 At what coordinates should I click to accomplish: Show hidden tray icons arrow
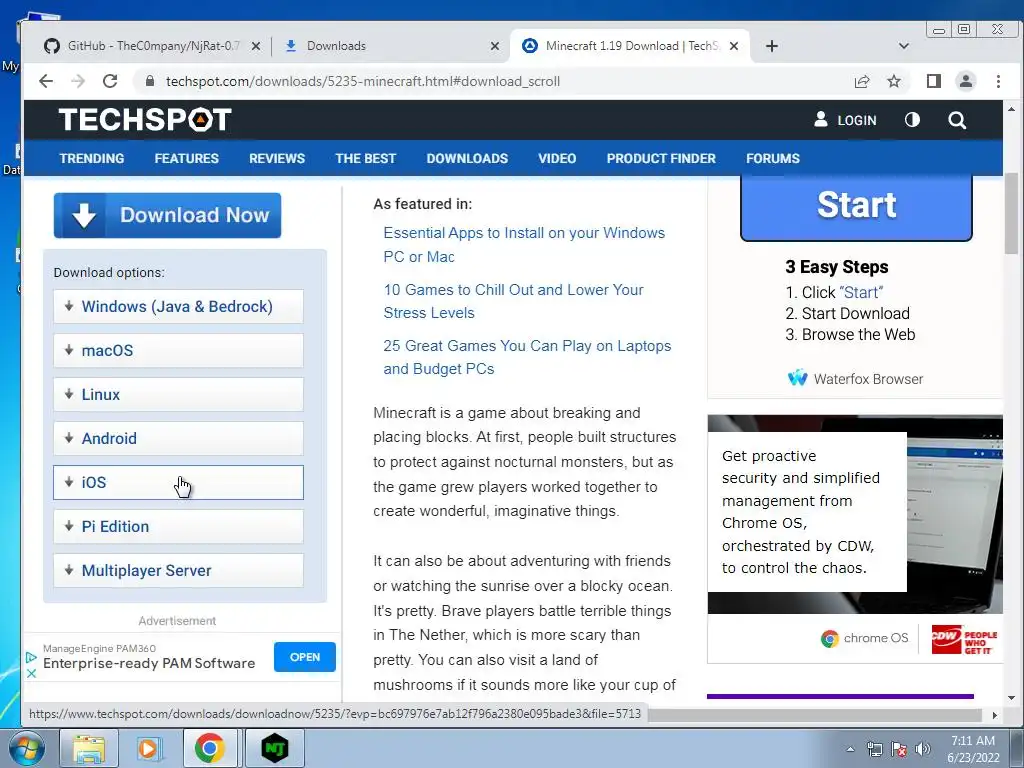coord(850,749)
